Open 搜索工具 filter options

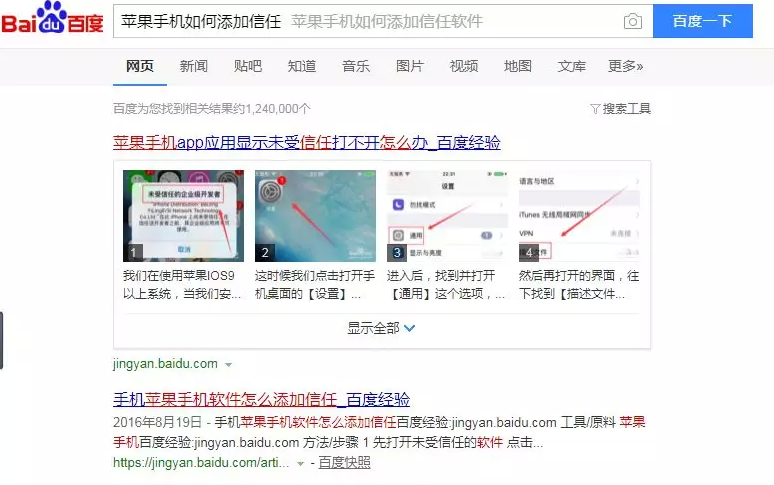(621, 108)
